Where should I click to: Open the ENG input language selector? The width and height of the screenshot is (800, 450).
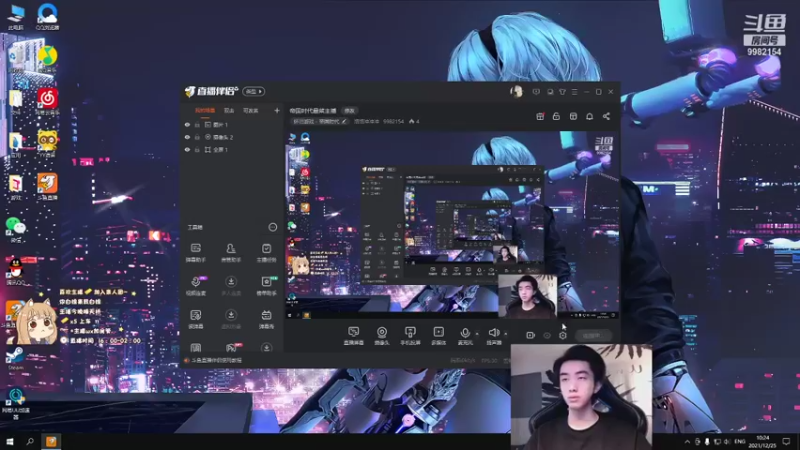click(x=740, y=442)
